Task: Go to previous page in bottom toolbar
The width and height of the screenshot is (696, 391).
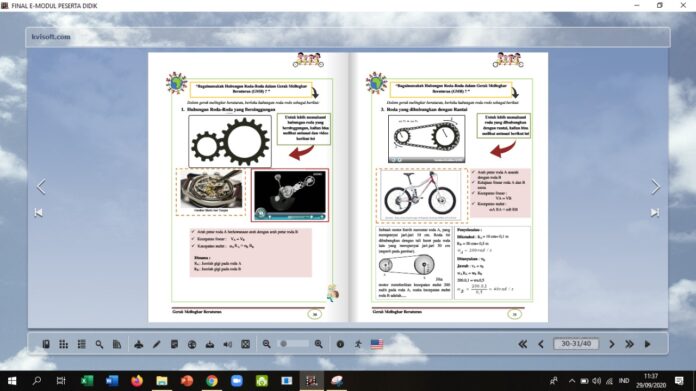Action: [x=541, y=344]
